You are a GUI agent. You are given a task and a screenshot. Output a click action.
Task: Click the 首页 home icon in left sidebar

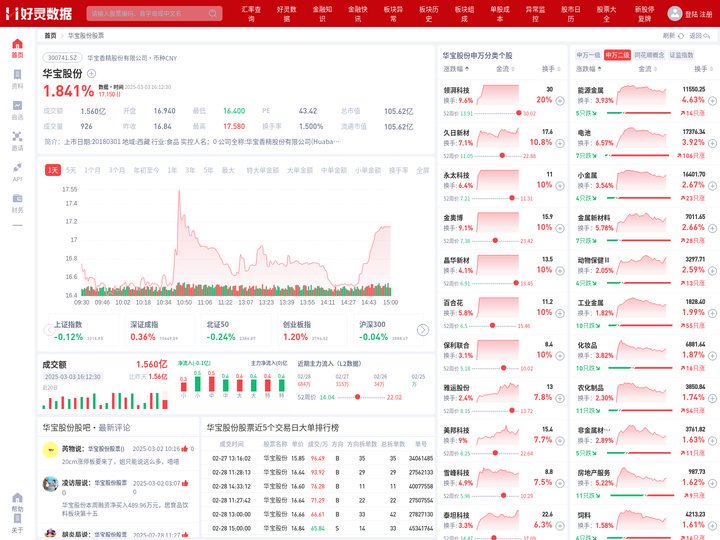[17, 44]
